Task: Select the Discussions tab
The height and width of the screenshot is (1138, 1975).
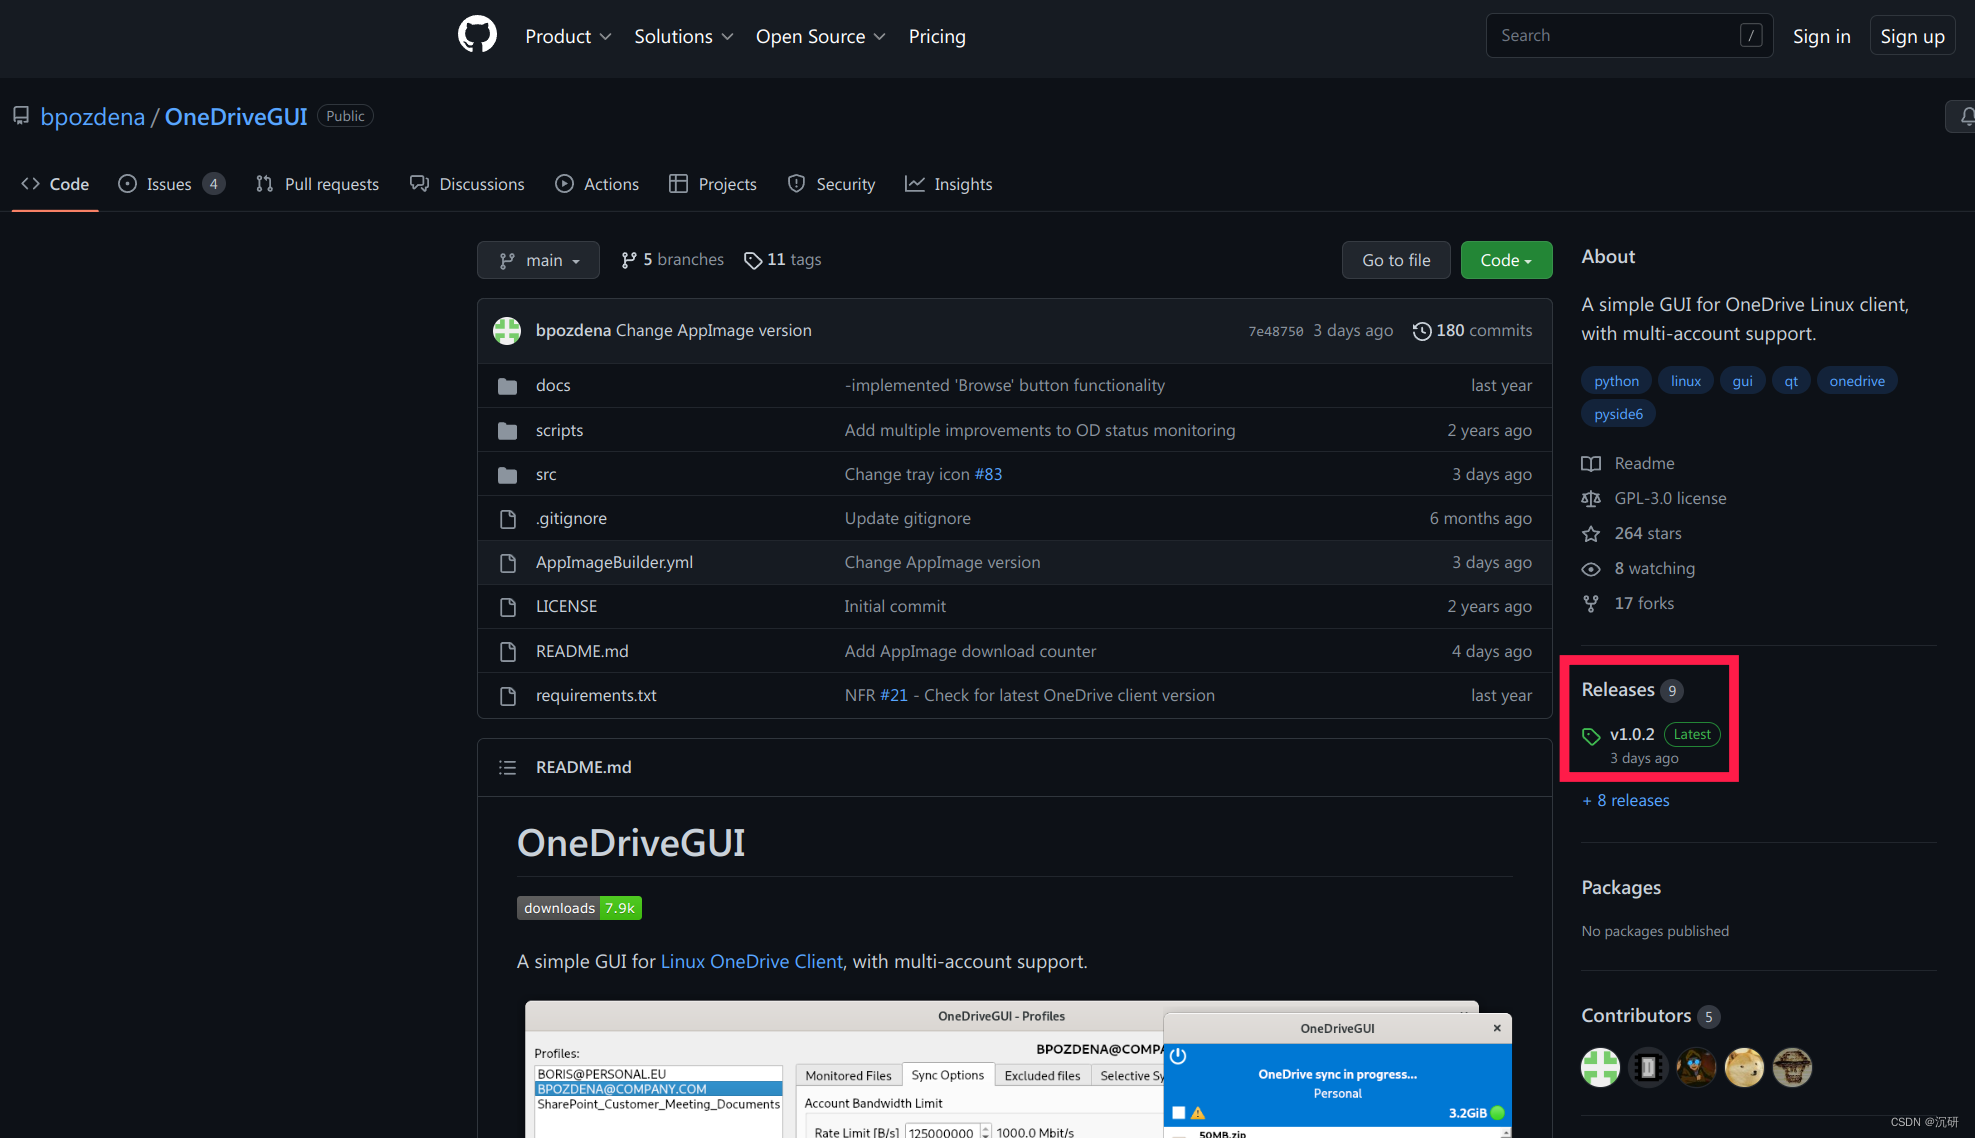Action: [x=482, y=183]
